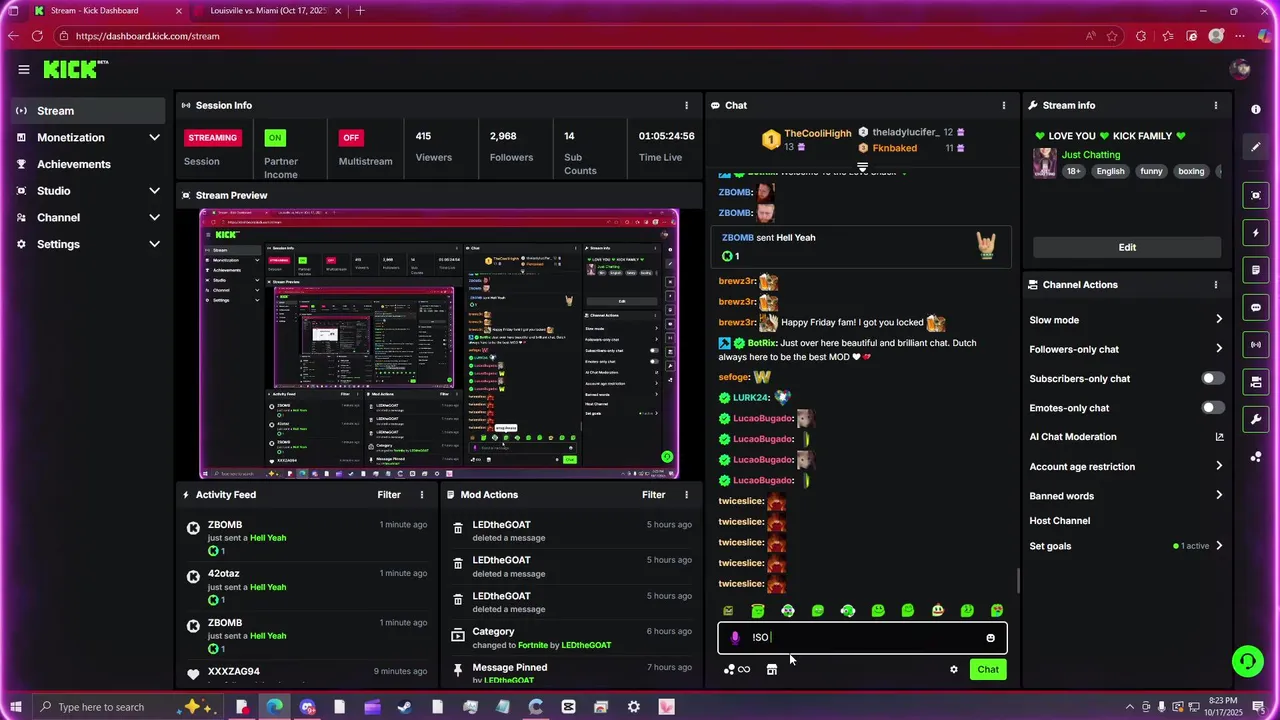
Task: Click the green support headset button
Action: [1247, 661]
